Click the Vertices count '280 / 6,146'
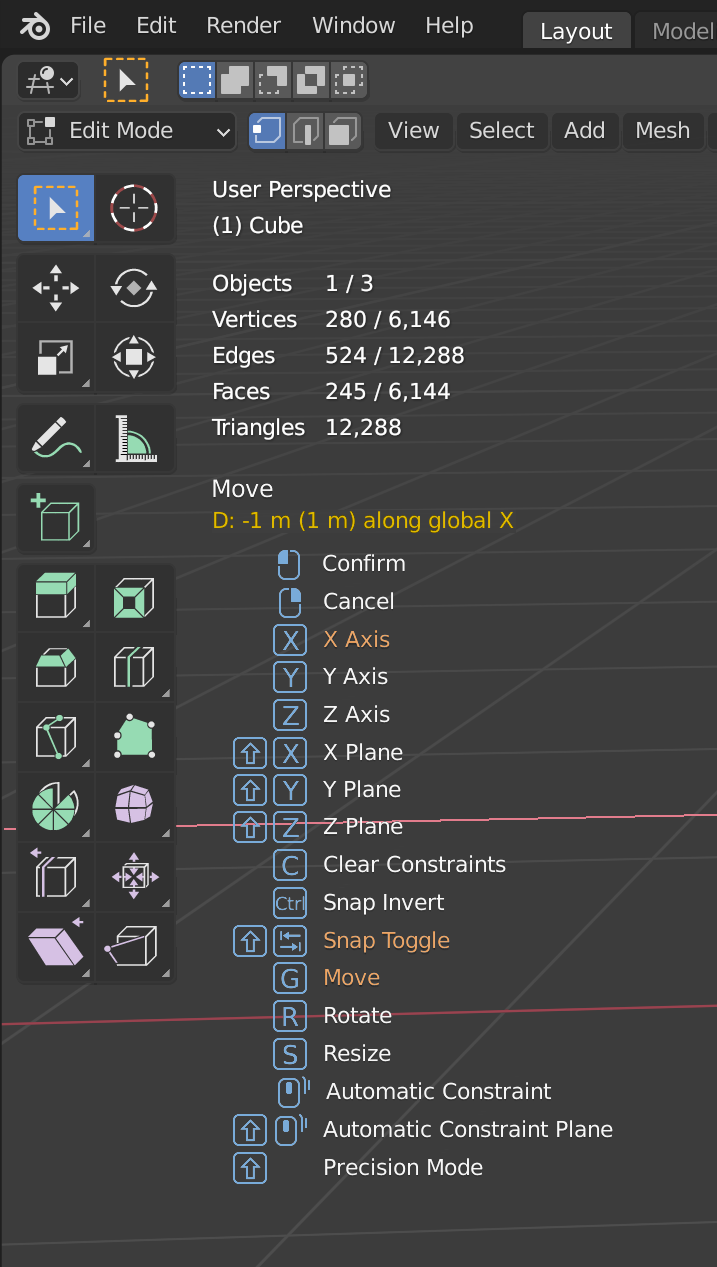 coord(388,320)
